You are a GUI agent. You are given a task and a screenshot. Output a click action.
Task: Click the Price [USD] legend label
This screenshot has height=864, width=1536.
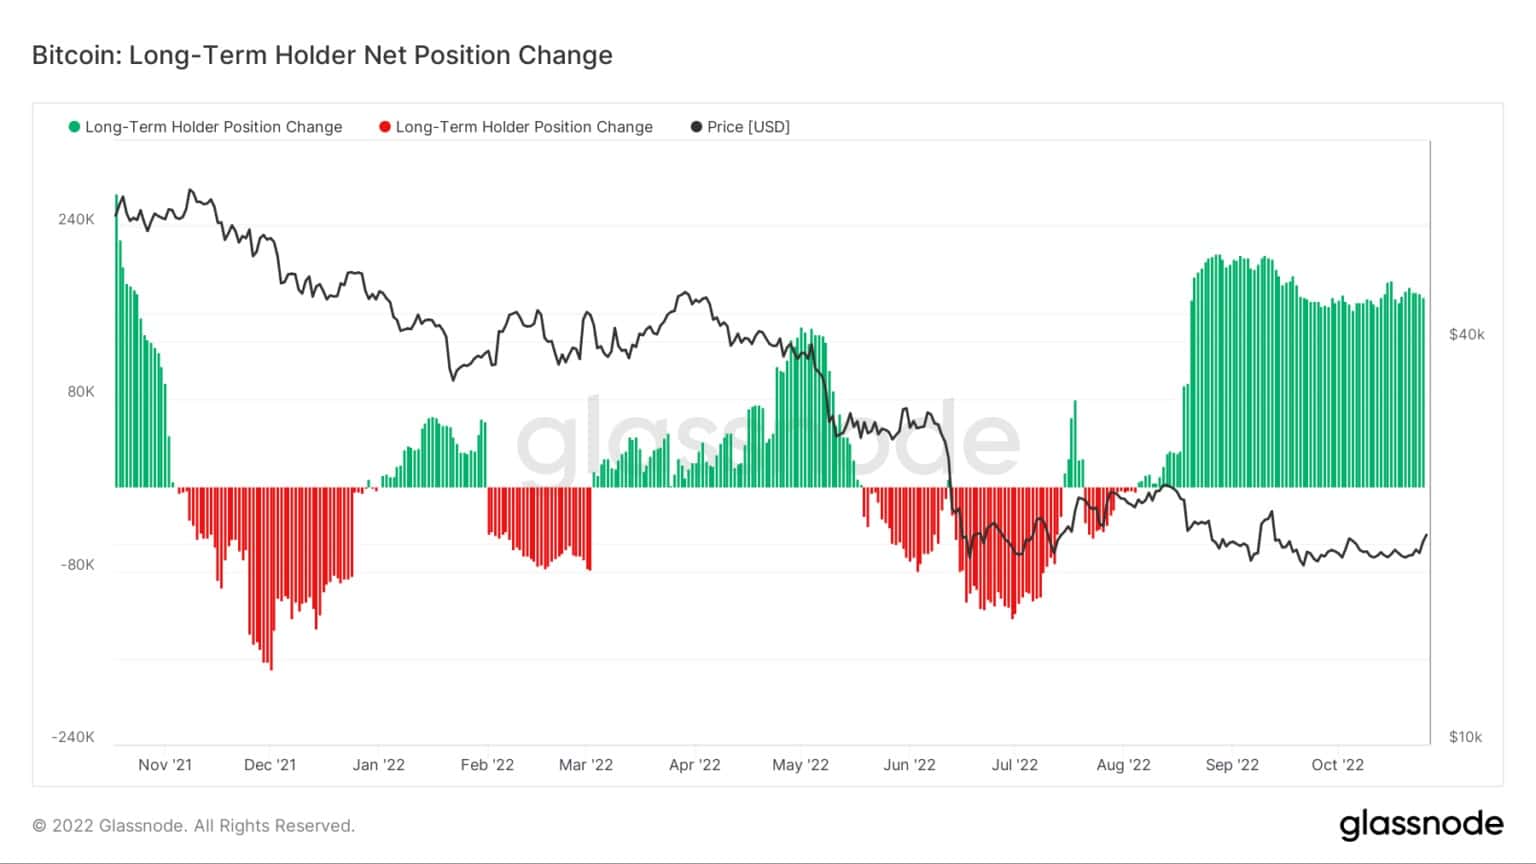point(749,127)
